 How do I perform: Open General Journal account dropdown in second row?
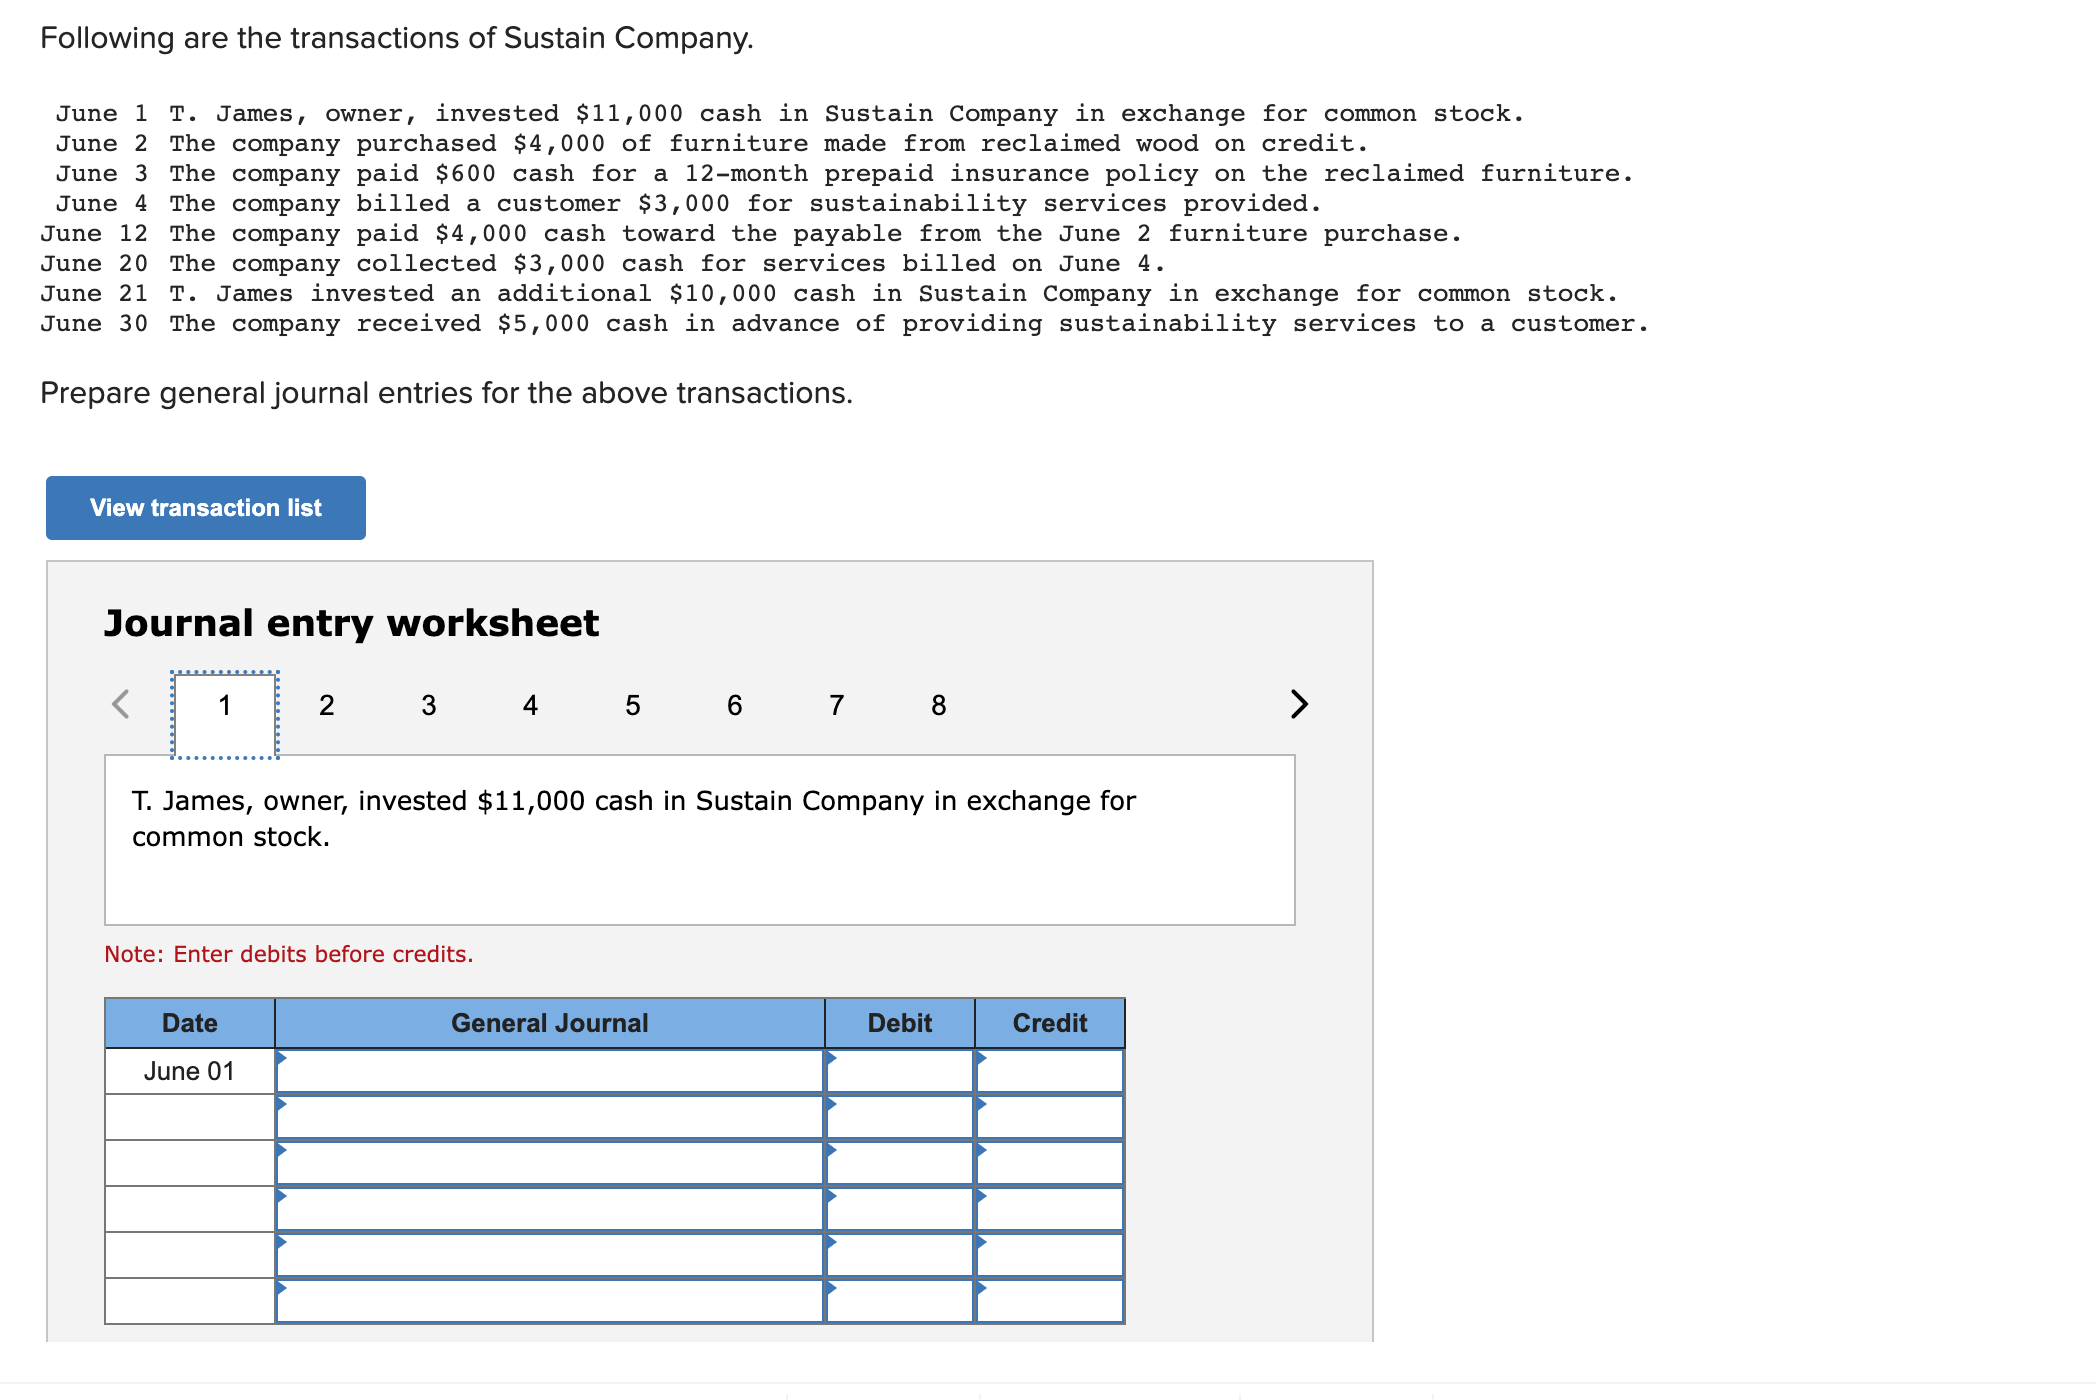[x=550, y=1117]
